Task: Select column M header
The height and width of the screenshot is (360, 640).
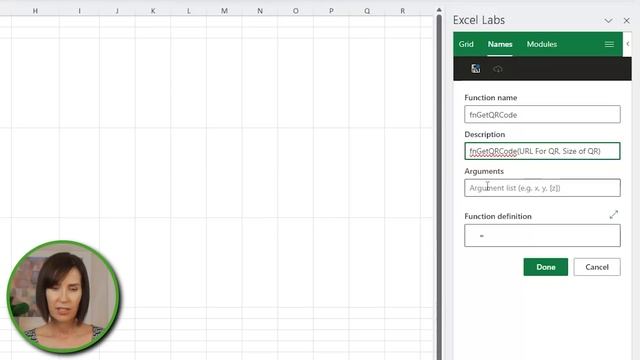Action: (x=224, y=11)
